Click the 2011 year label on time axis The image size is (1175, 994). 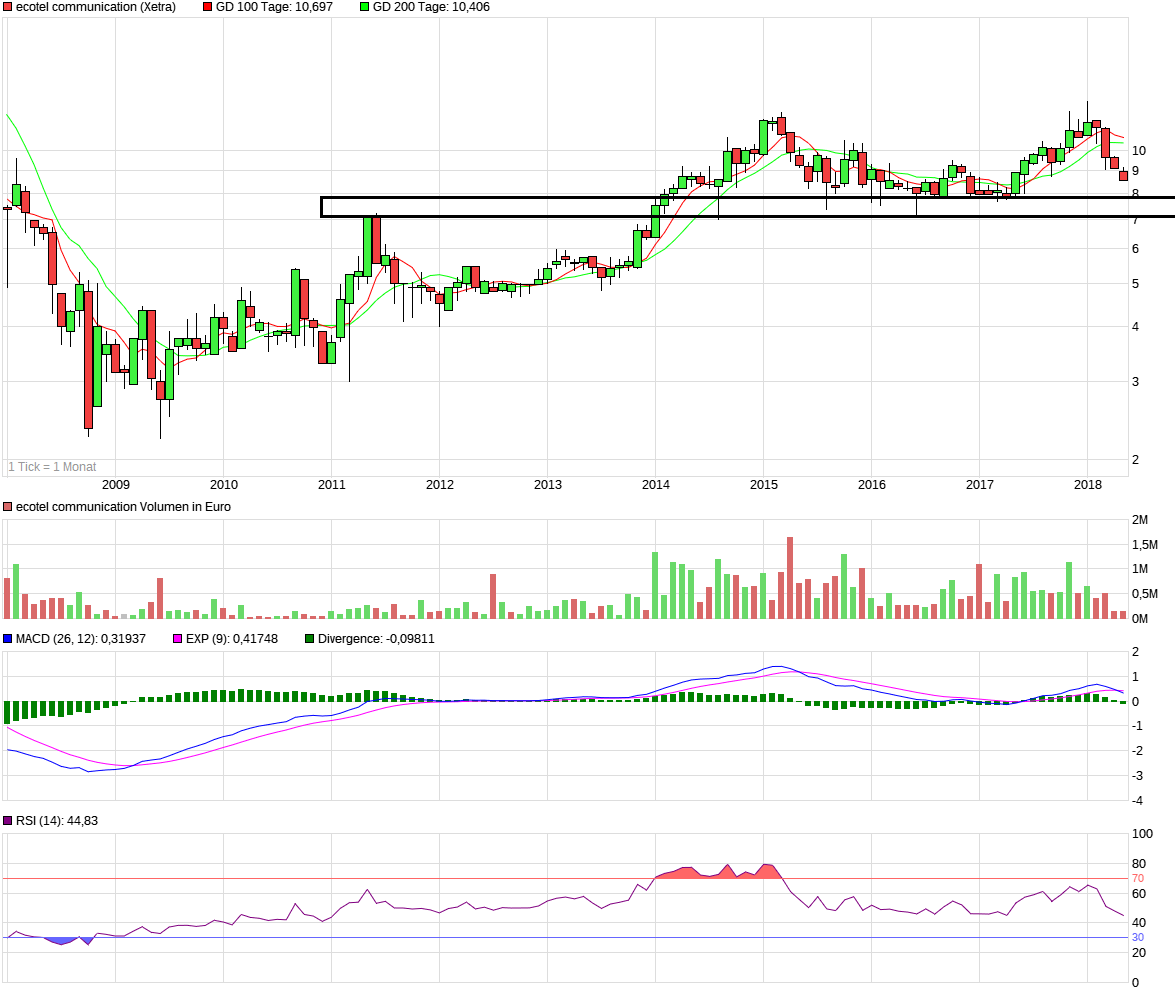(x=331, y=484)
